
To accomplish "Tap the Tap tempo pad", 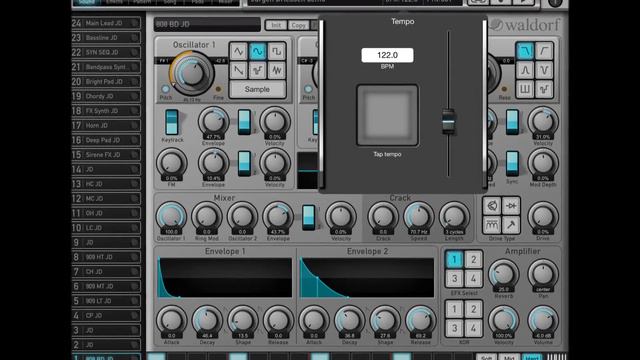I will (387, 116).
